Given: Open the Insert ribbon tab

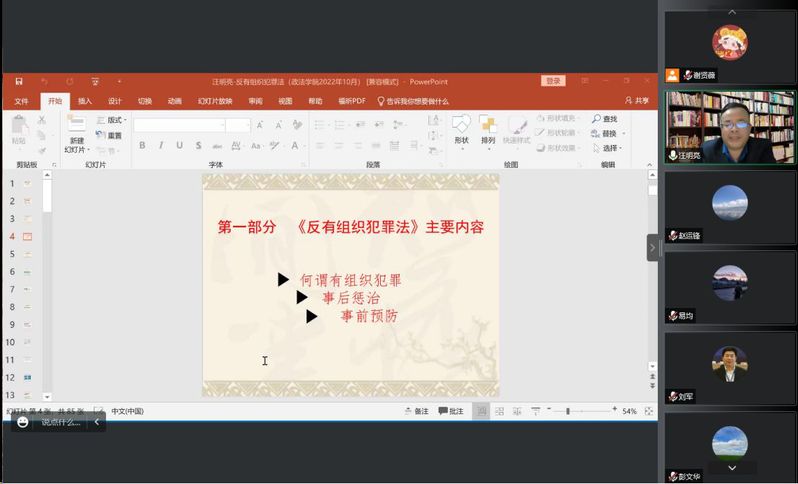Looking at the screenshot, I should pyautogui.click(x=85, y=101).
